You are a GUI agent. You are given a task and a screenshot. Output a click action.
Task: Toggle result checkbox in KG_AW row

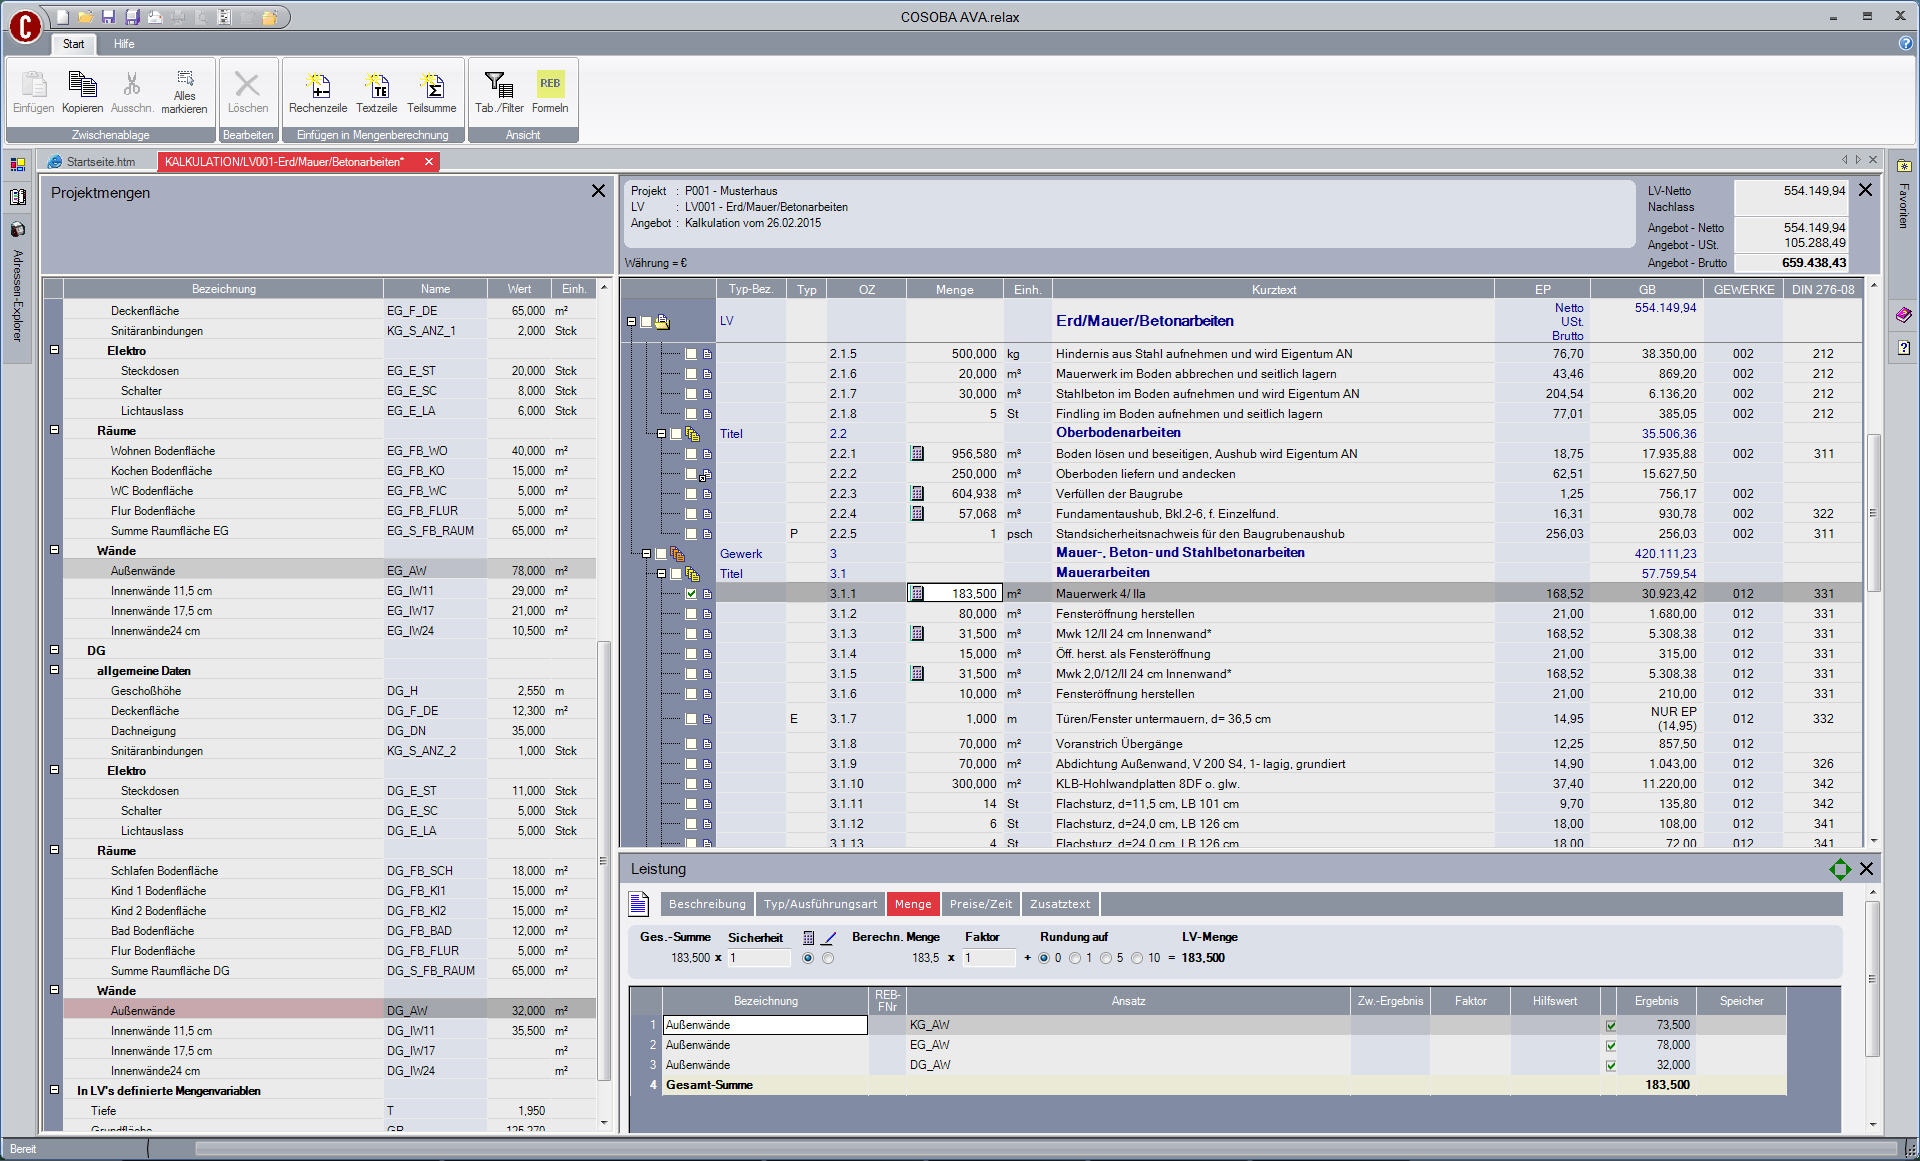[x=1611, y=1025]
